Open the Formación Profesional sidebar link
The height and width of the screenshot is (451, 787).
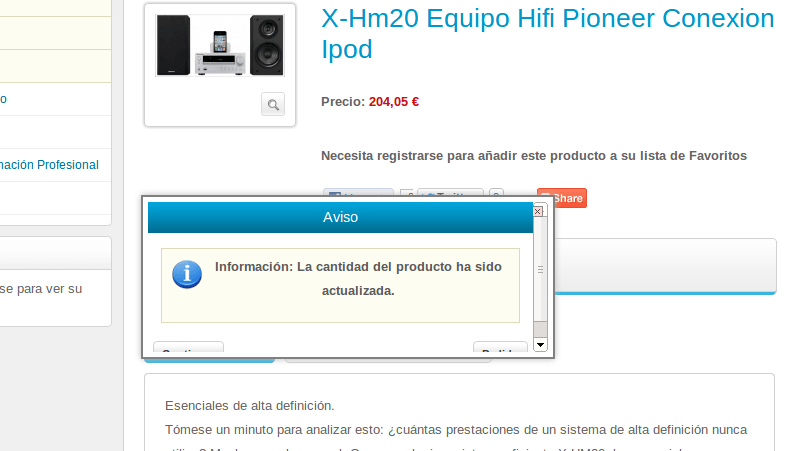(x=49, y=165)
